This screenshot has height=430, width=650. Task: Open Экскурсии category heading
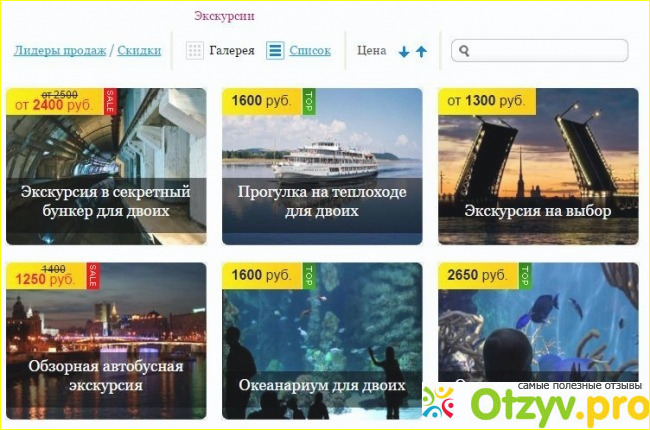(224, 16)
